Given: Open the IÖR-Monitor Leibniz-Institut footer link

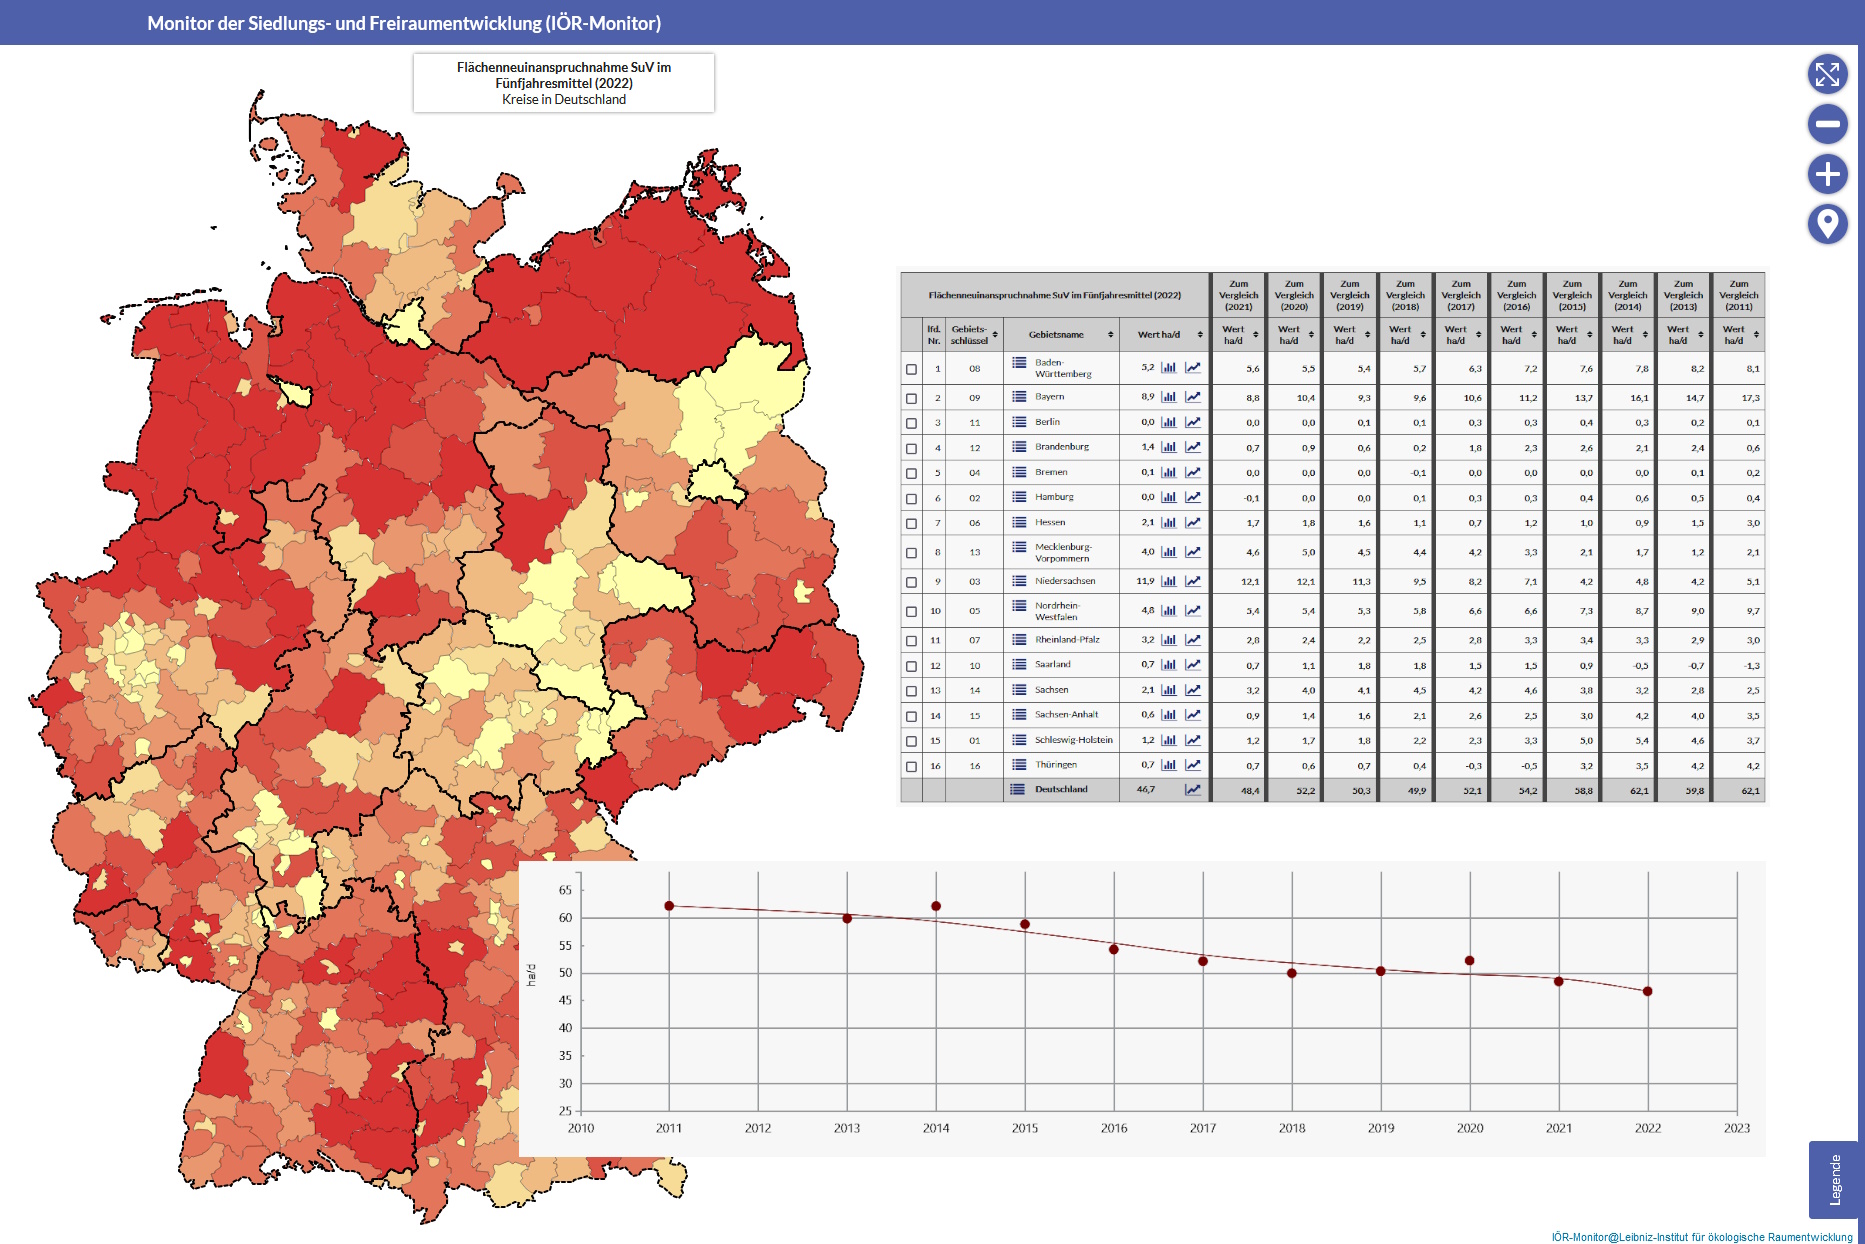Looking at the screenshot, I should point(1701,1237).
